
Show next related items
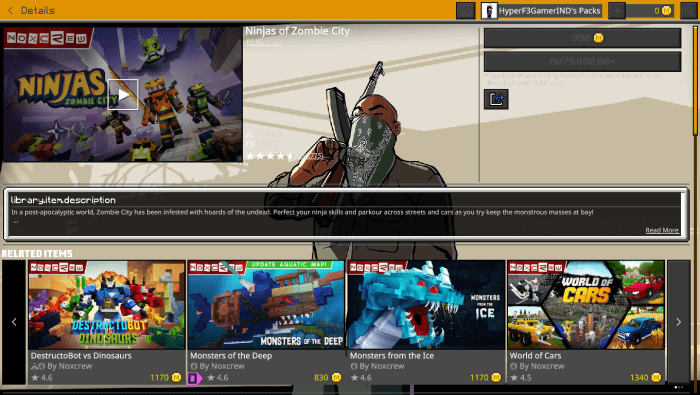679,322
